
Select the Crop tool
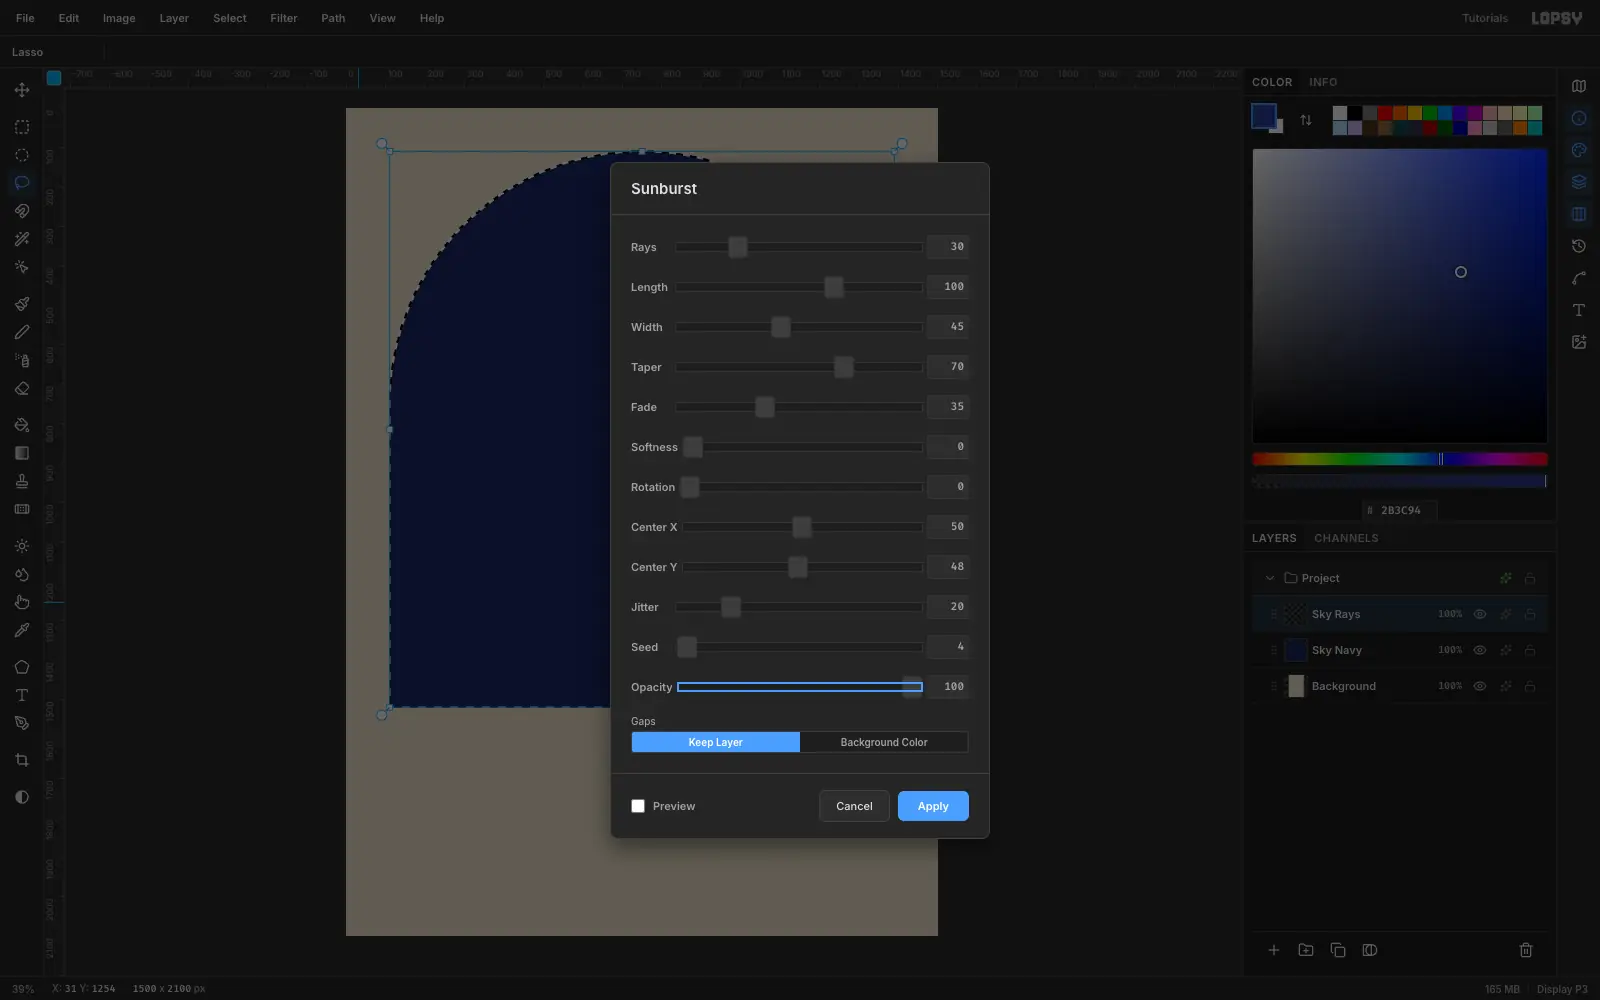point(21,760)
